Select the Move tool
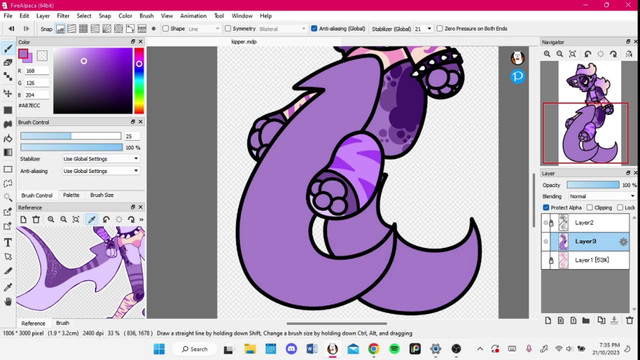This screenshot has width=640, height=360. pyautogui.click(x=8, y=93)
